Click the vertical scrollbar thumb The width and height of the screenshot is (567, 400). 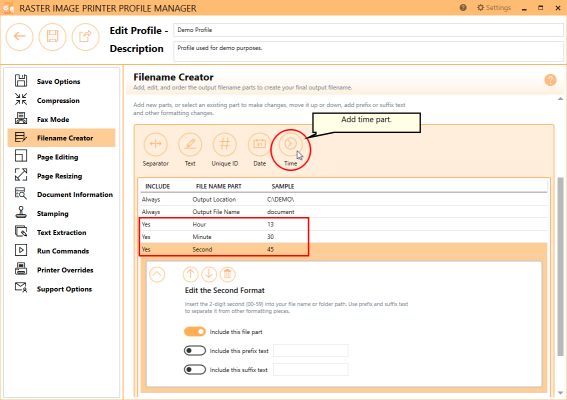point(560,267)
